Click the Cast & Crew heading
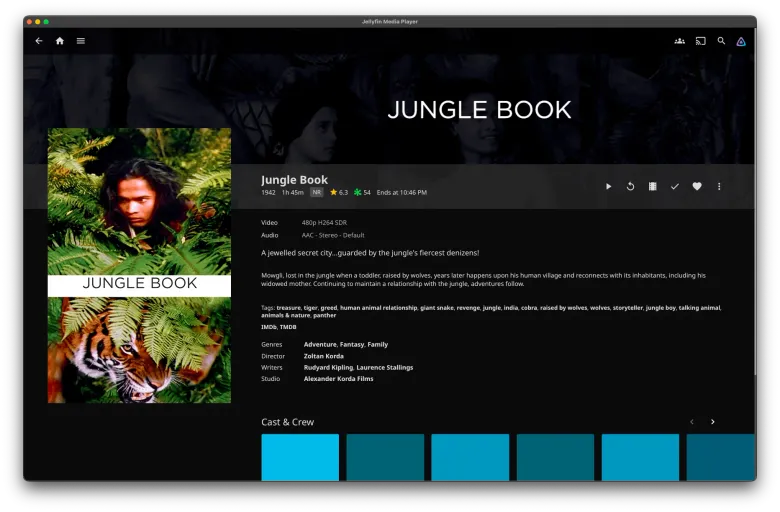This screenshot has width=780, height=512. point(288,422)
